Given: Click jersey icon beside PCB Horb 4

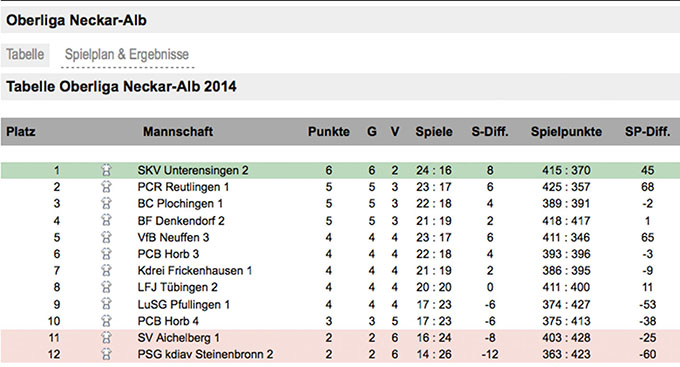Looking at the screenshot, I should [x=106, y=321].
